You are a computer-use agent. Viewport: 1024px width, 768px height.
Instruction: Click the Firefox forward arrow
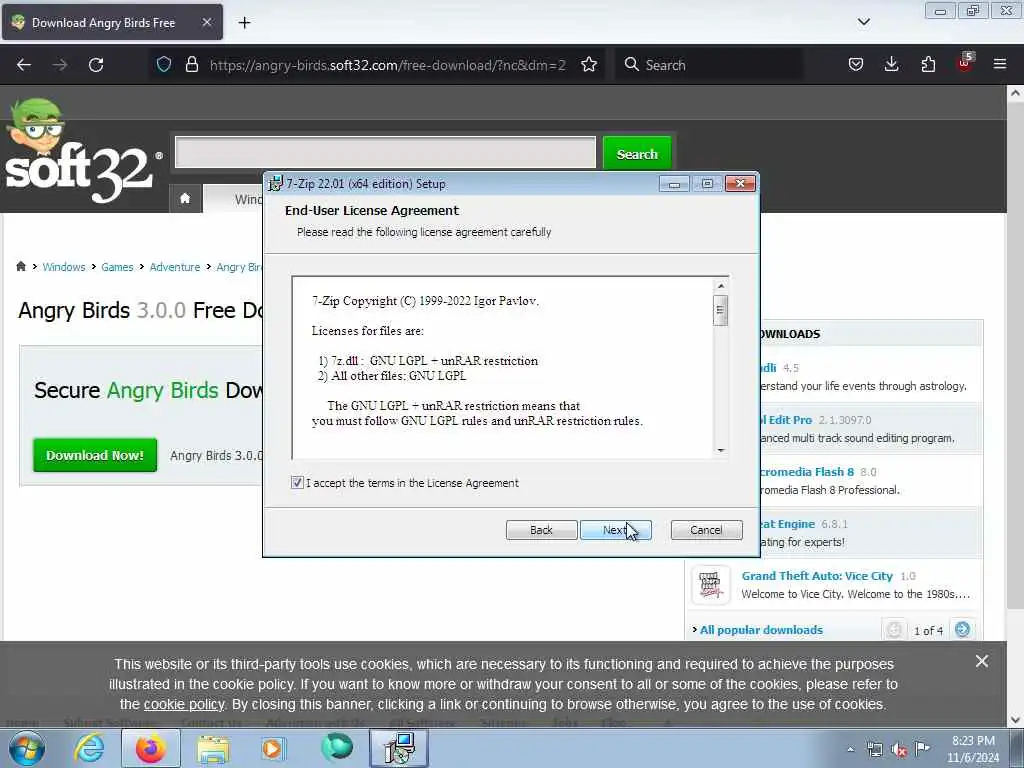59,65
